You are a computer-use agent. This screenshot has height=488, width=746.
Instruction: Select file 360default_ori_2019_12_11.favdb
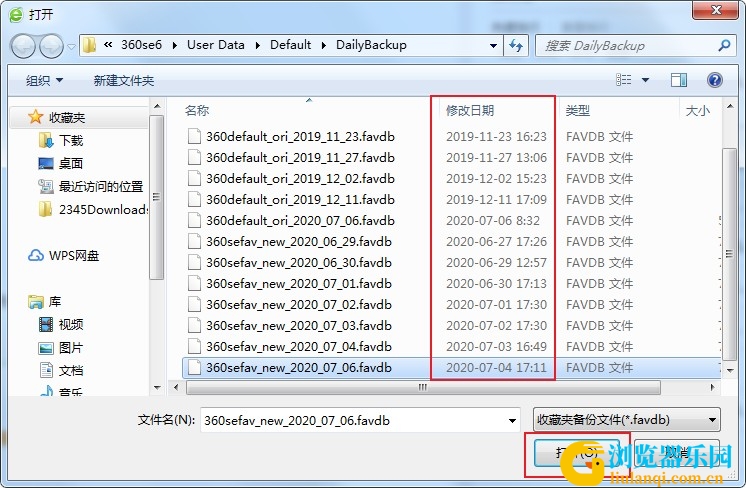(300, 199)
